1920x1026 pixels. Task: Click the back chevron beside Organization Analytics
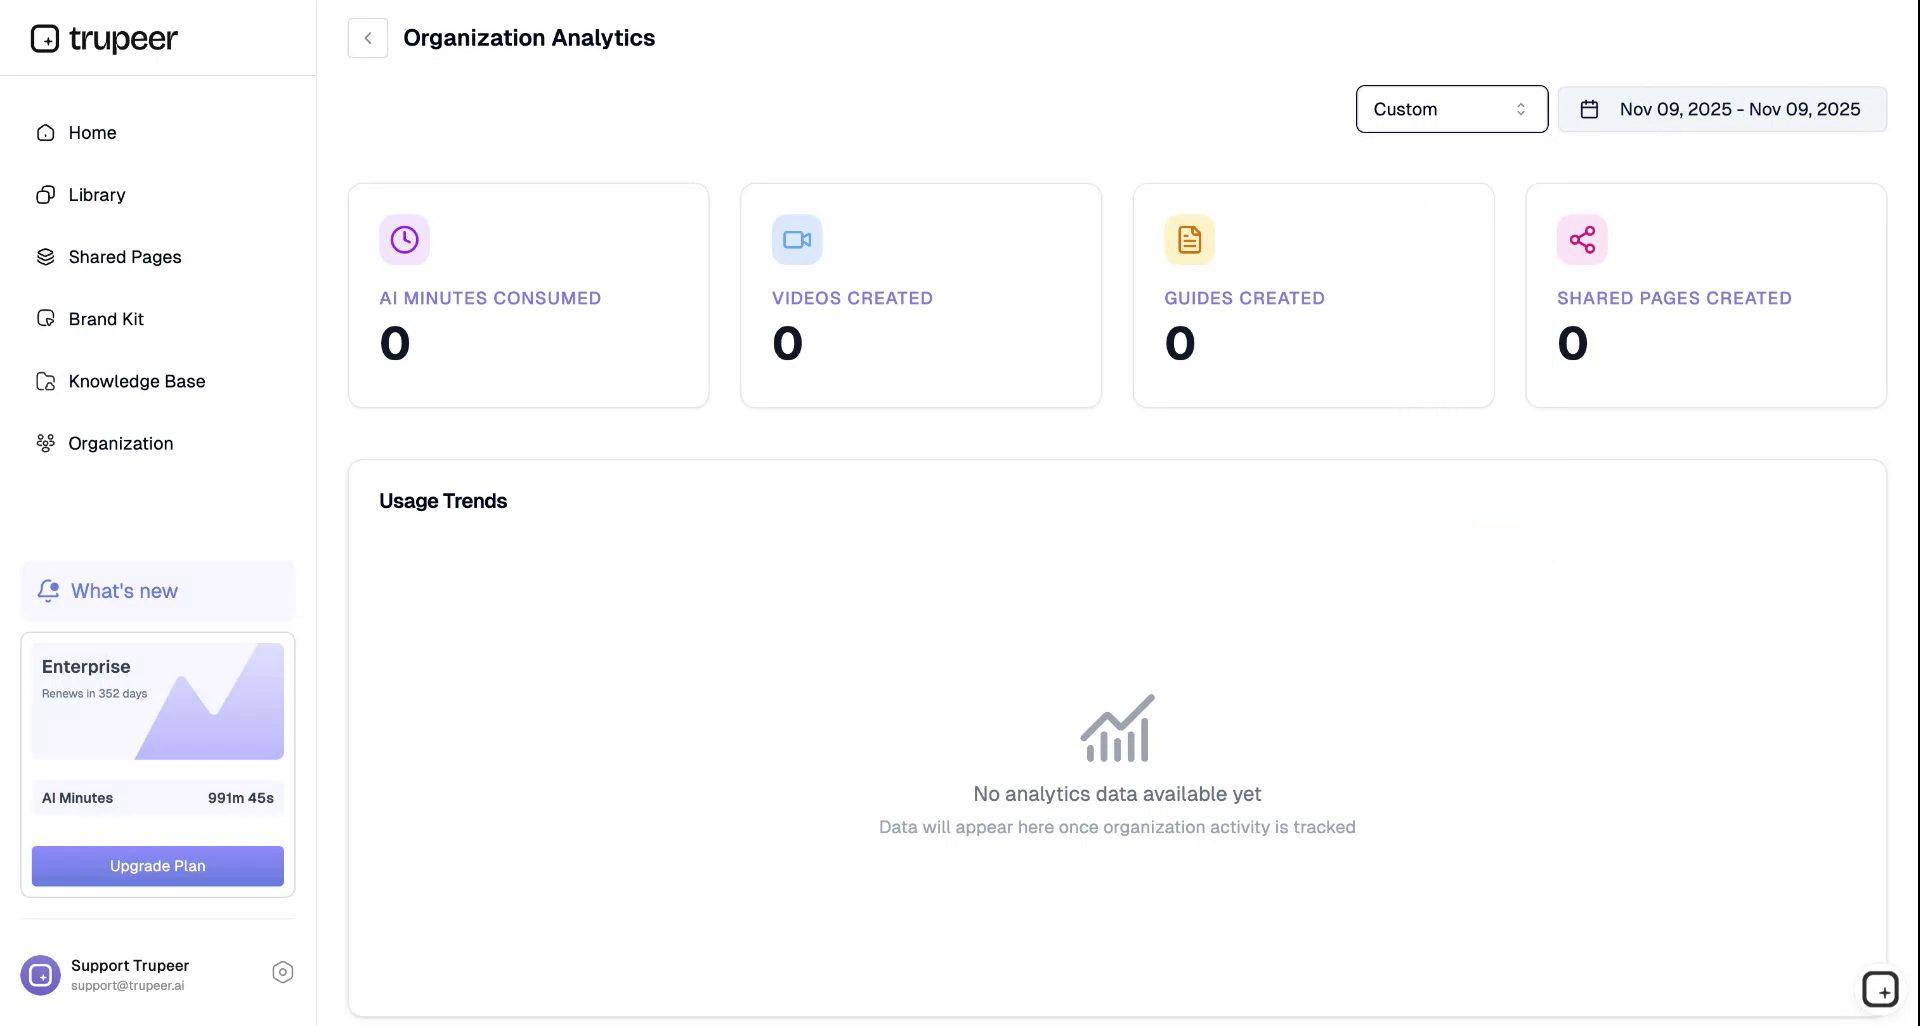367,37
